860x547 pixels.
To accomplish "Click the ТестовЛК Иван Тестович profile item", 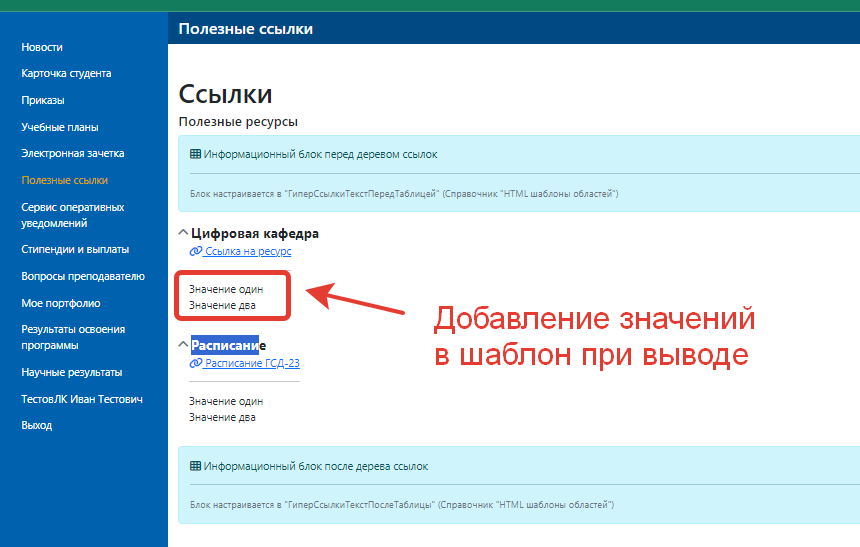I will pos(82,399).
